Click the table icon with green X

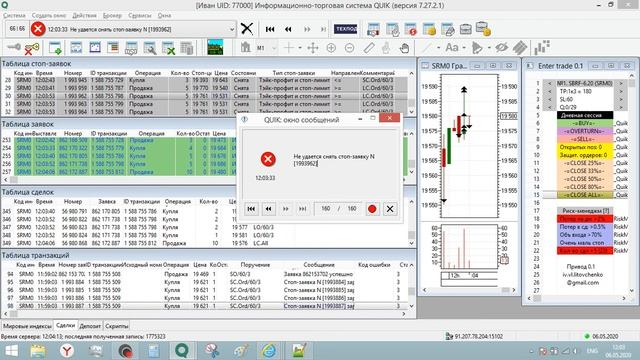click(168, 48)
